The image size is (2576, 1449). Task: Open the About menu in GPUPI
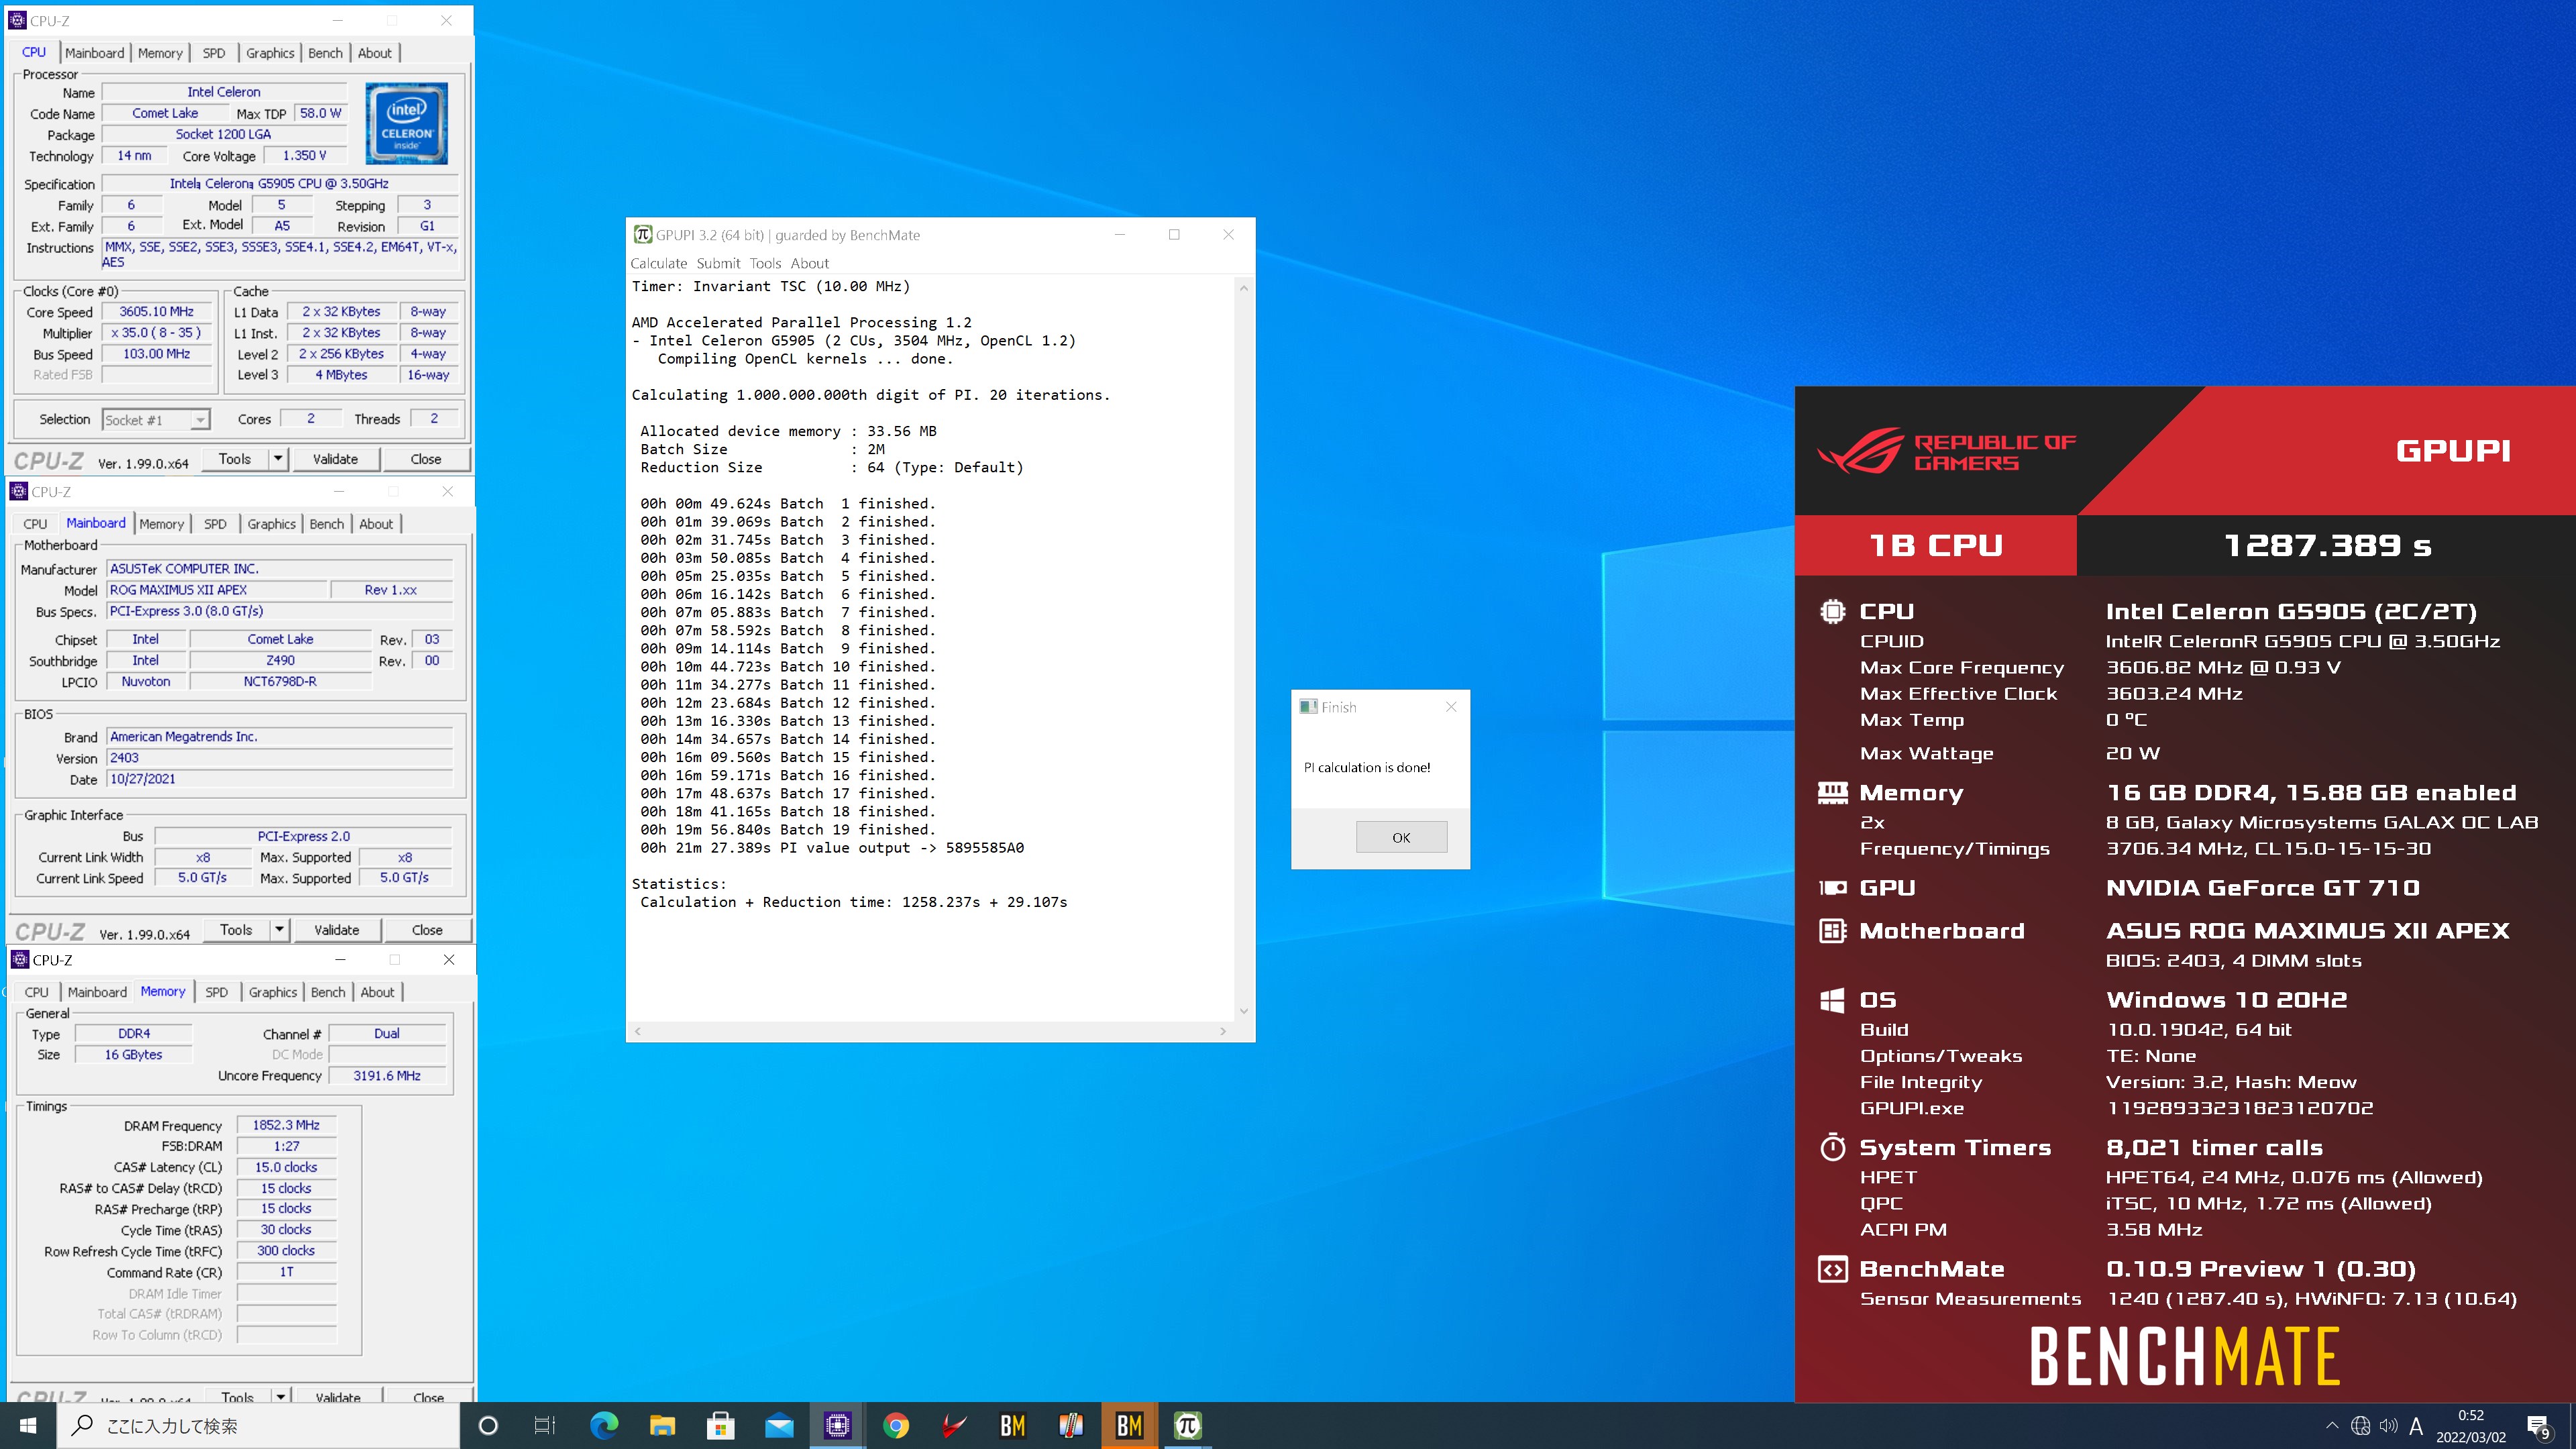[809, 263]
